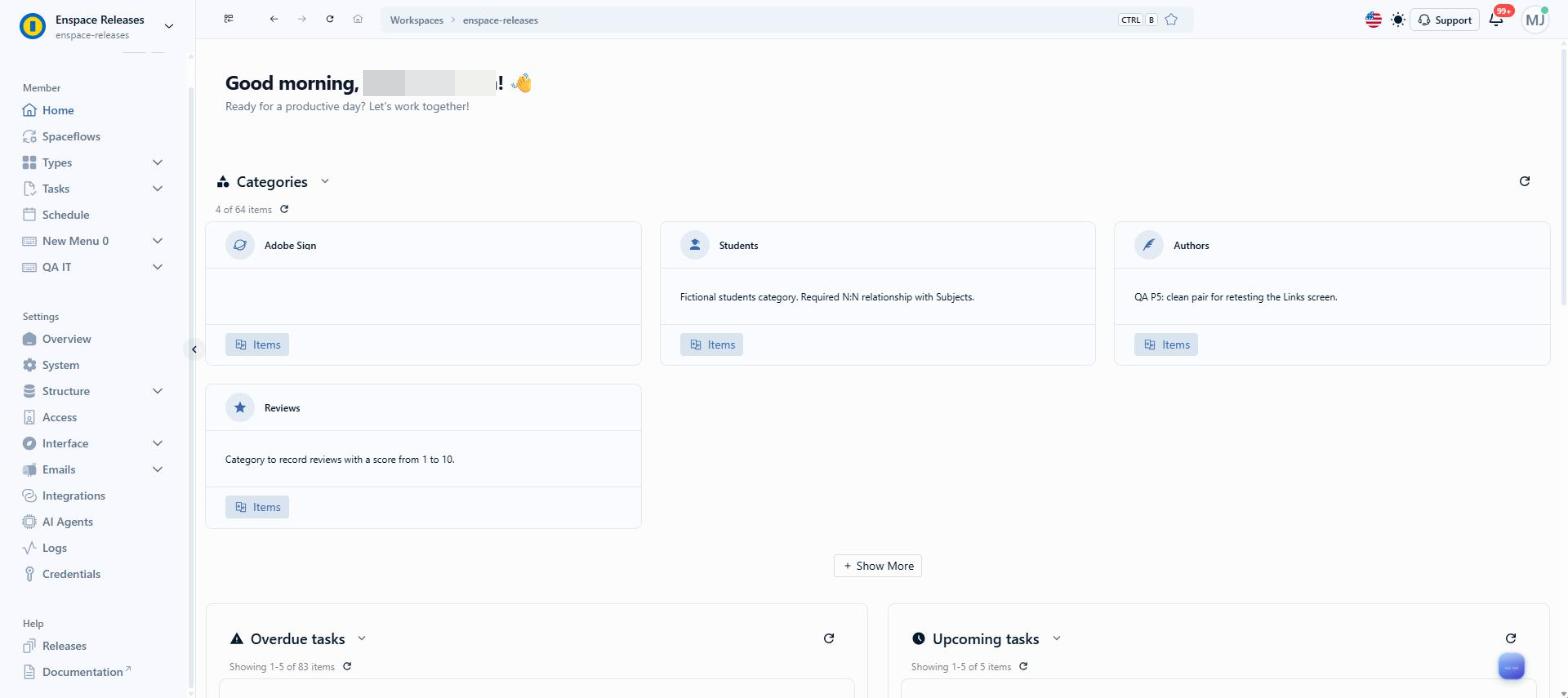Refresh the Overdue tasks showing count
This screenshot has height=698, width=1568.
[347, 666]
